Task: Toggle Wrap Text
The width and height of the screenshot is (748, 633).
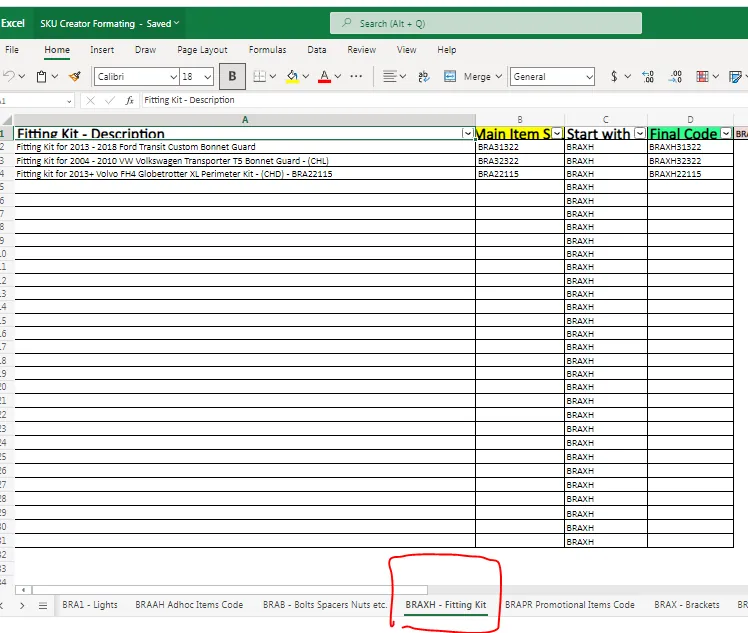Action: tap(424, 76)
